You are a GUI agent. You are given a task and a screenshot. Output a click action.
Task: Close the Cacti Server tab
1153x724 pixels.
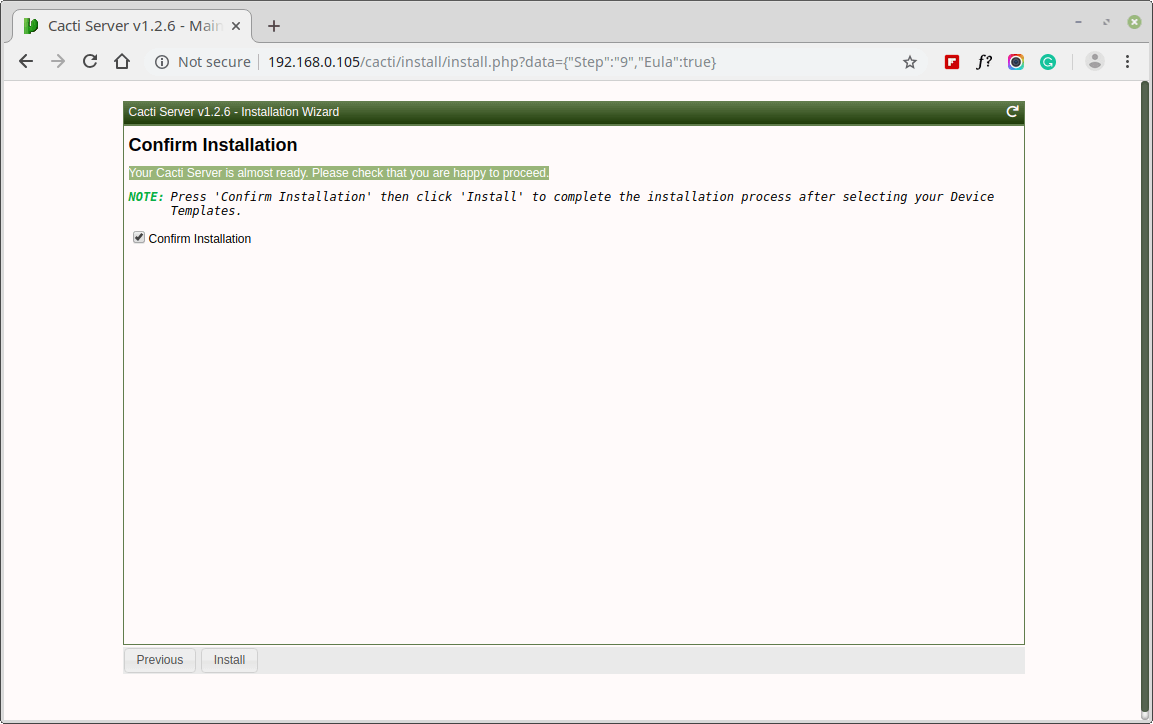(x=236, y=26)
